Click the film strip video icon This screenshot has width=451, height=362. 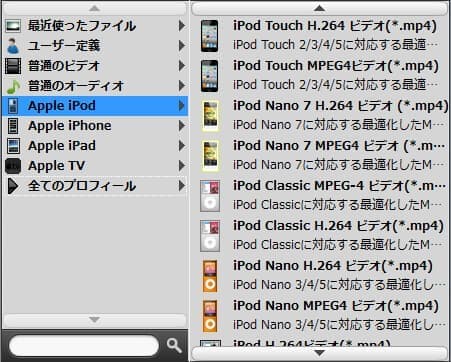pos(13,66)
